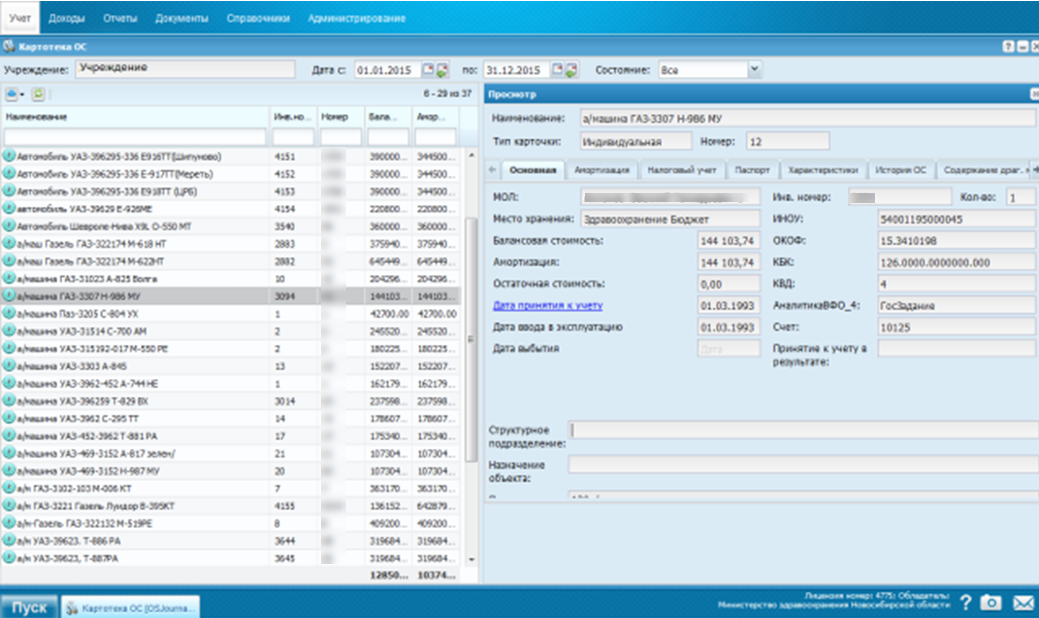Click the row icon for а/машина Паз-3205 С-804 УХ
The height and width of the screenshot is (618, 1039).
point(9,313)
